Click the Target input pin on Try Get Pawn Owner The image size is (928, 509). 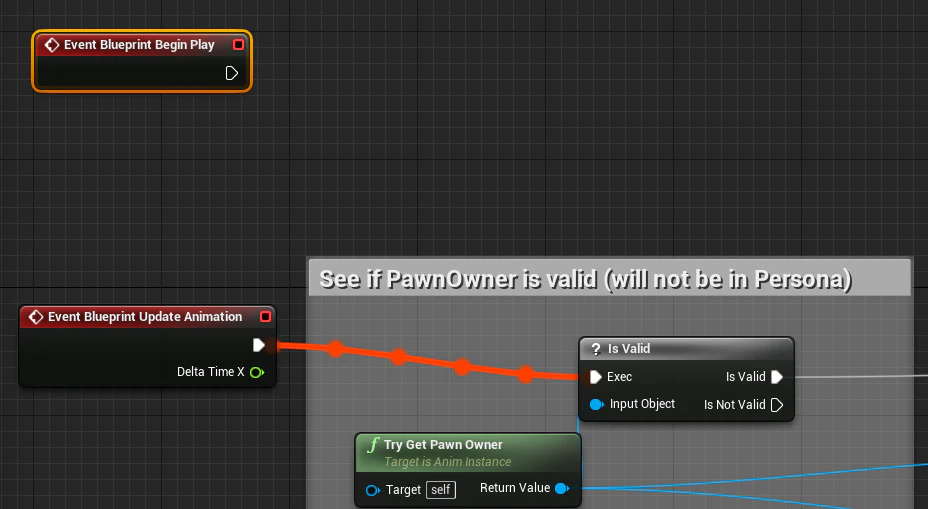tap(373, 490)
